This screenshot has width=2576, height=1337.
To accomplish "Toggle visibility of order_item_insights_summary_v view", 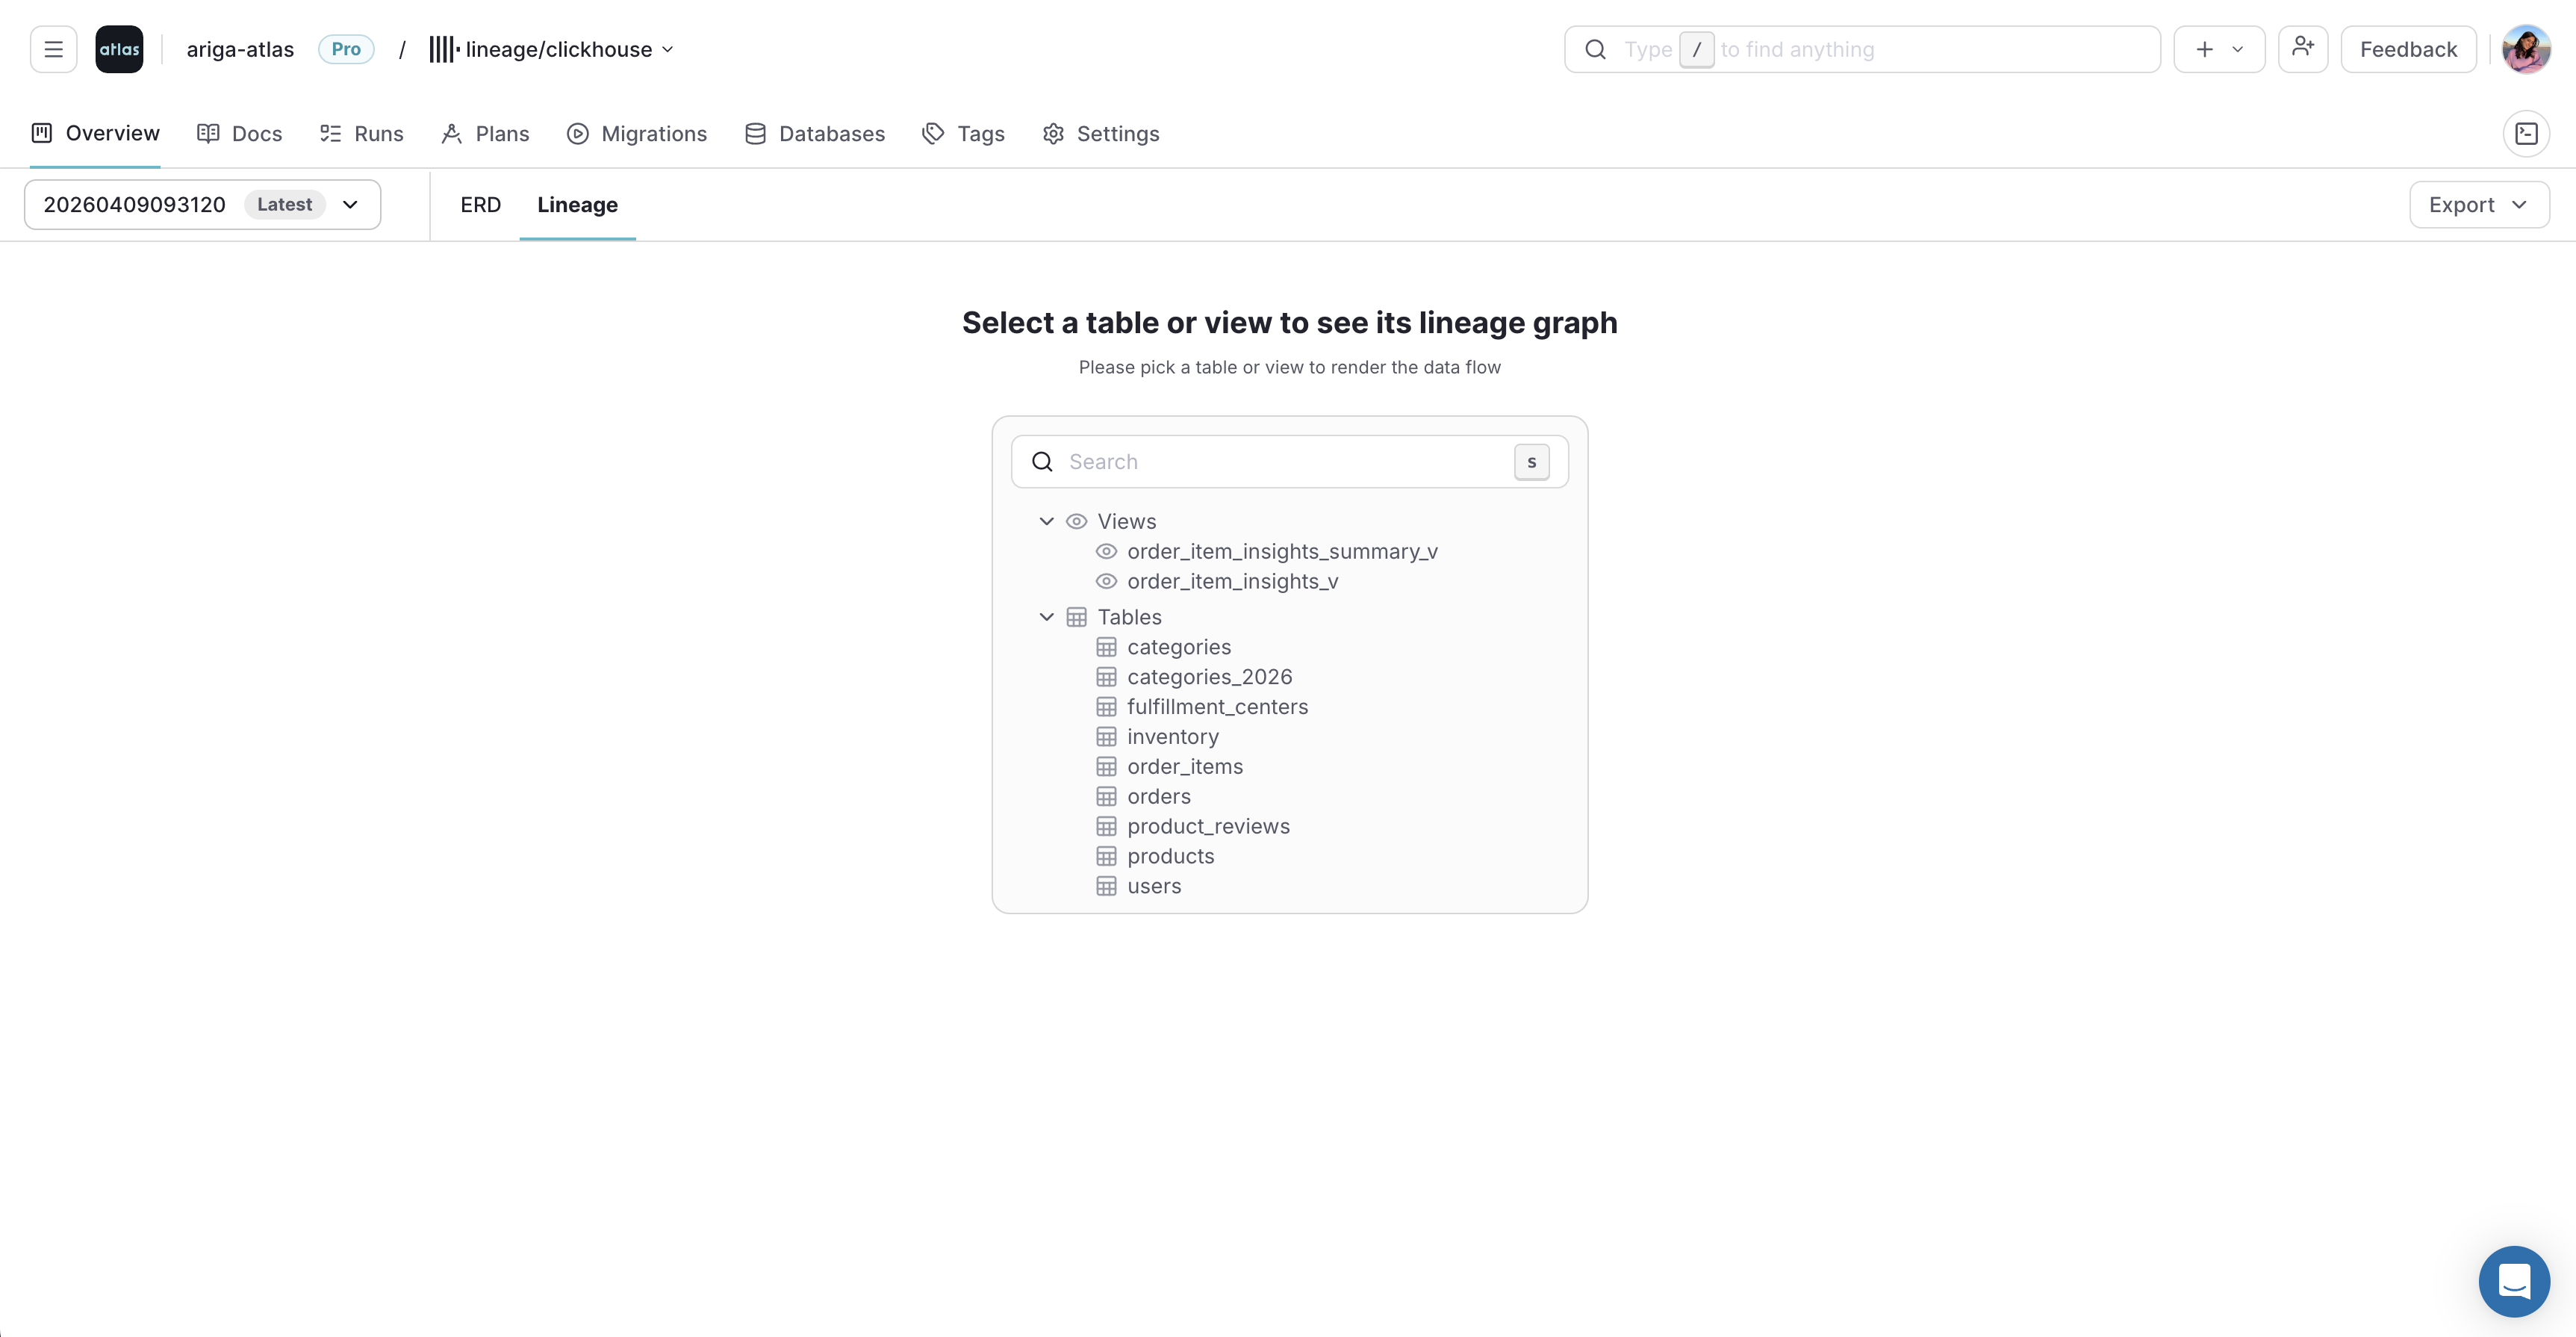I will tap(1107, 551).
